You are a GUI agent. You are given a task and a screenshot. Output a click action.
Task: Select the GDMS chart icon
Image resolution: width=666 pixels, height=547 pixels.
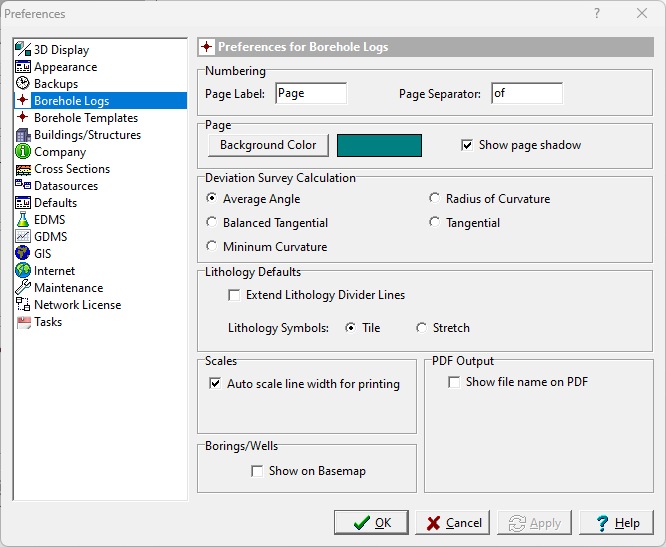pyautogui.click(x=23, y=237)
